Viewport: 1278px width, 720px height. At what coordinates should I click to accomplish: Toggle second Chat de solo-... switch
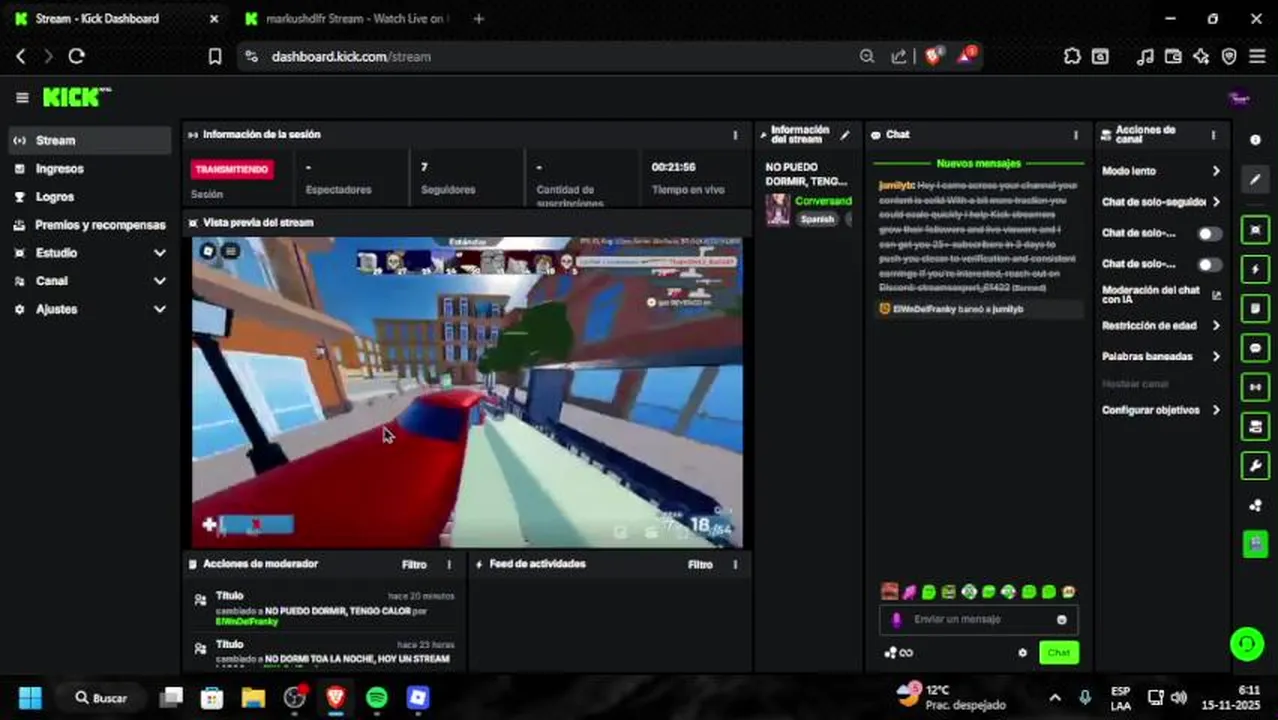[1210, 264]
